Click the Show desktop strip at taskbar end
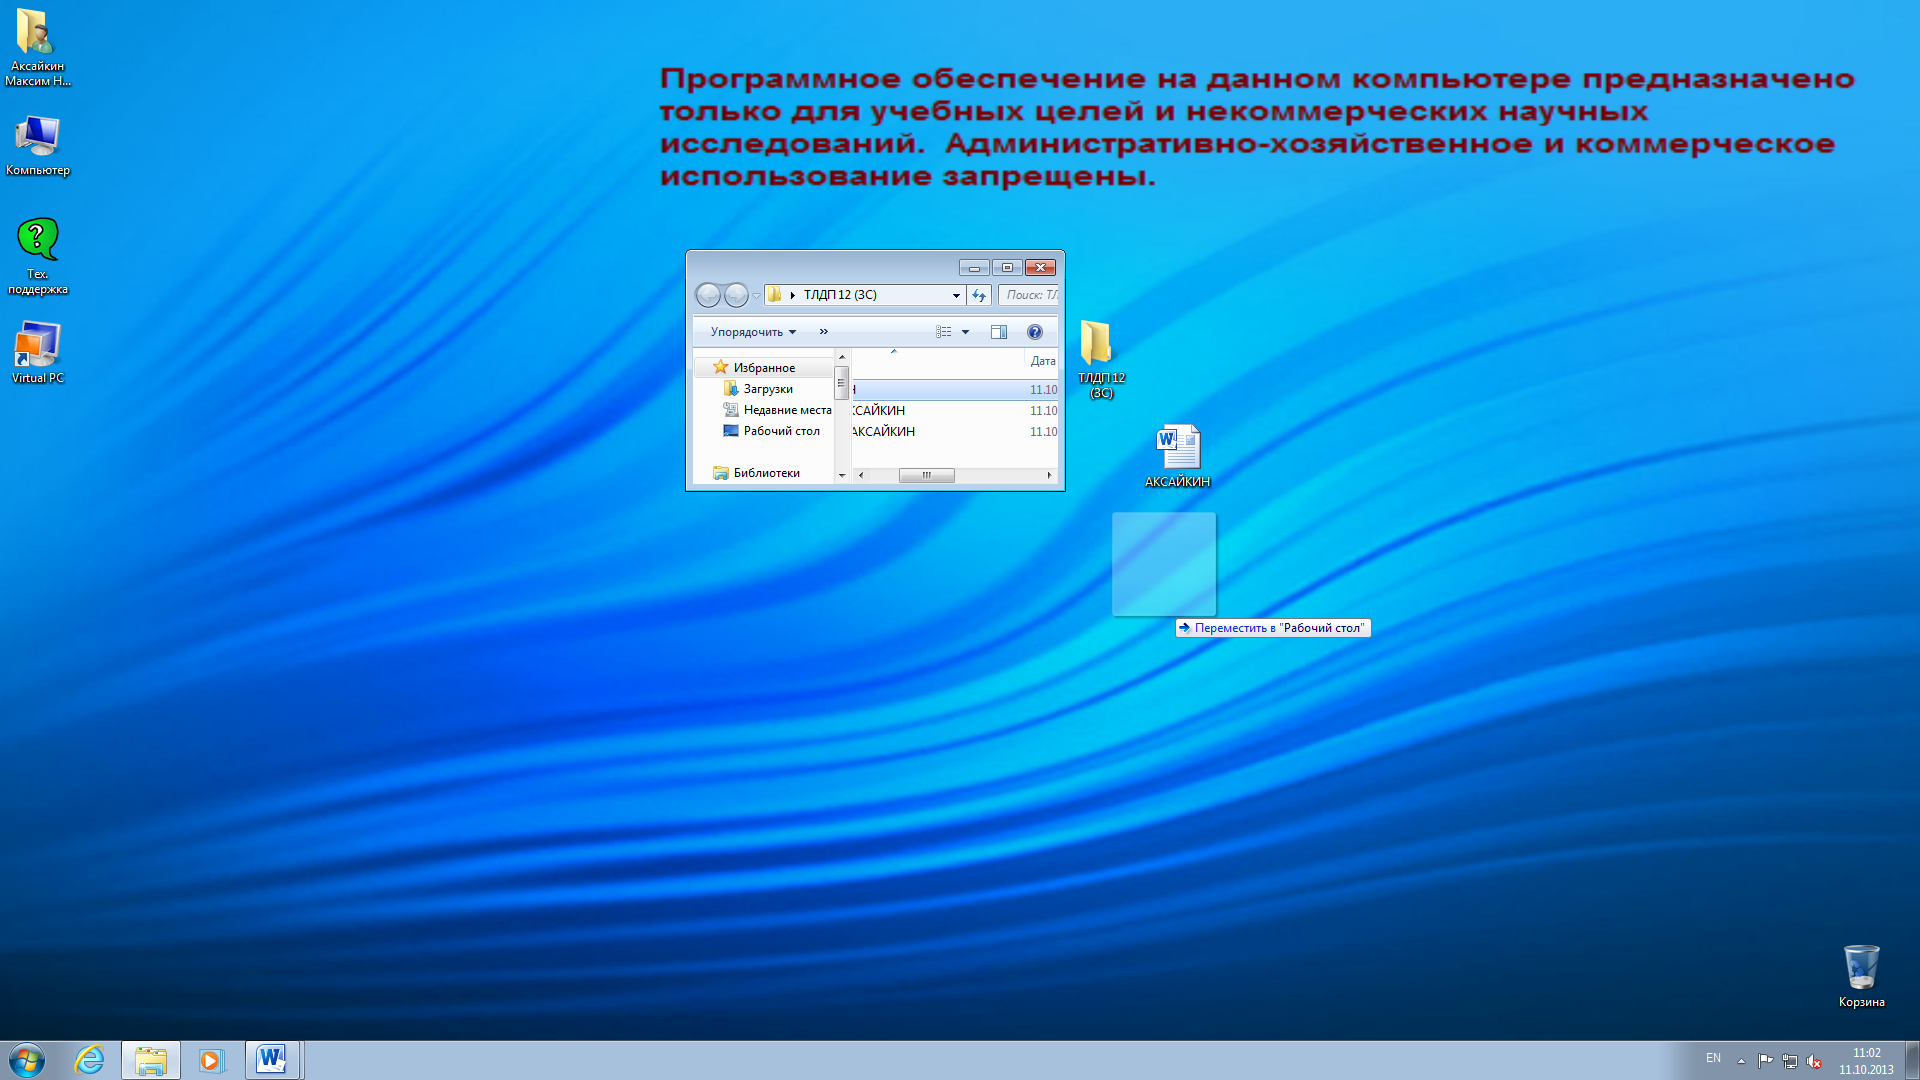 pyautogui.click(x=1912, y=1060)
